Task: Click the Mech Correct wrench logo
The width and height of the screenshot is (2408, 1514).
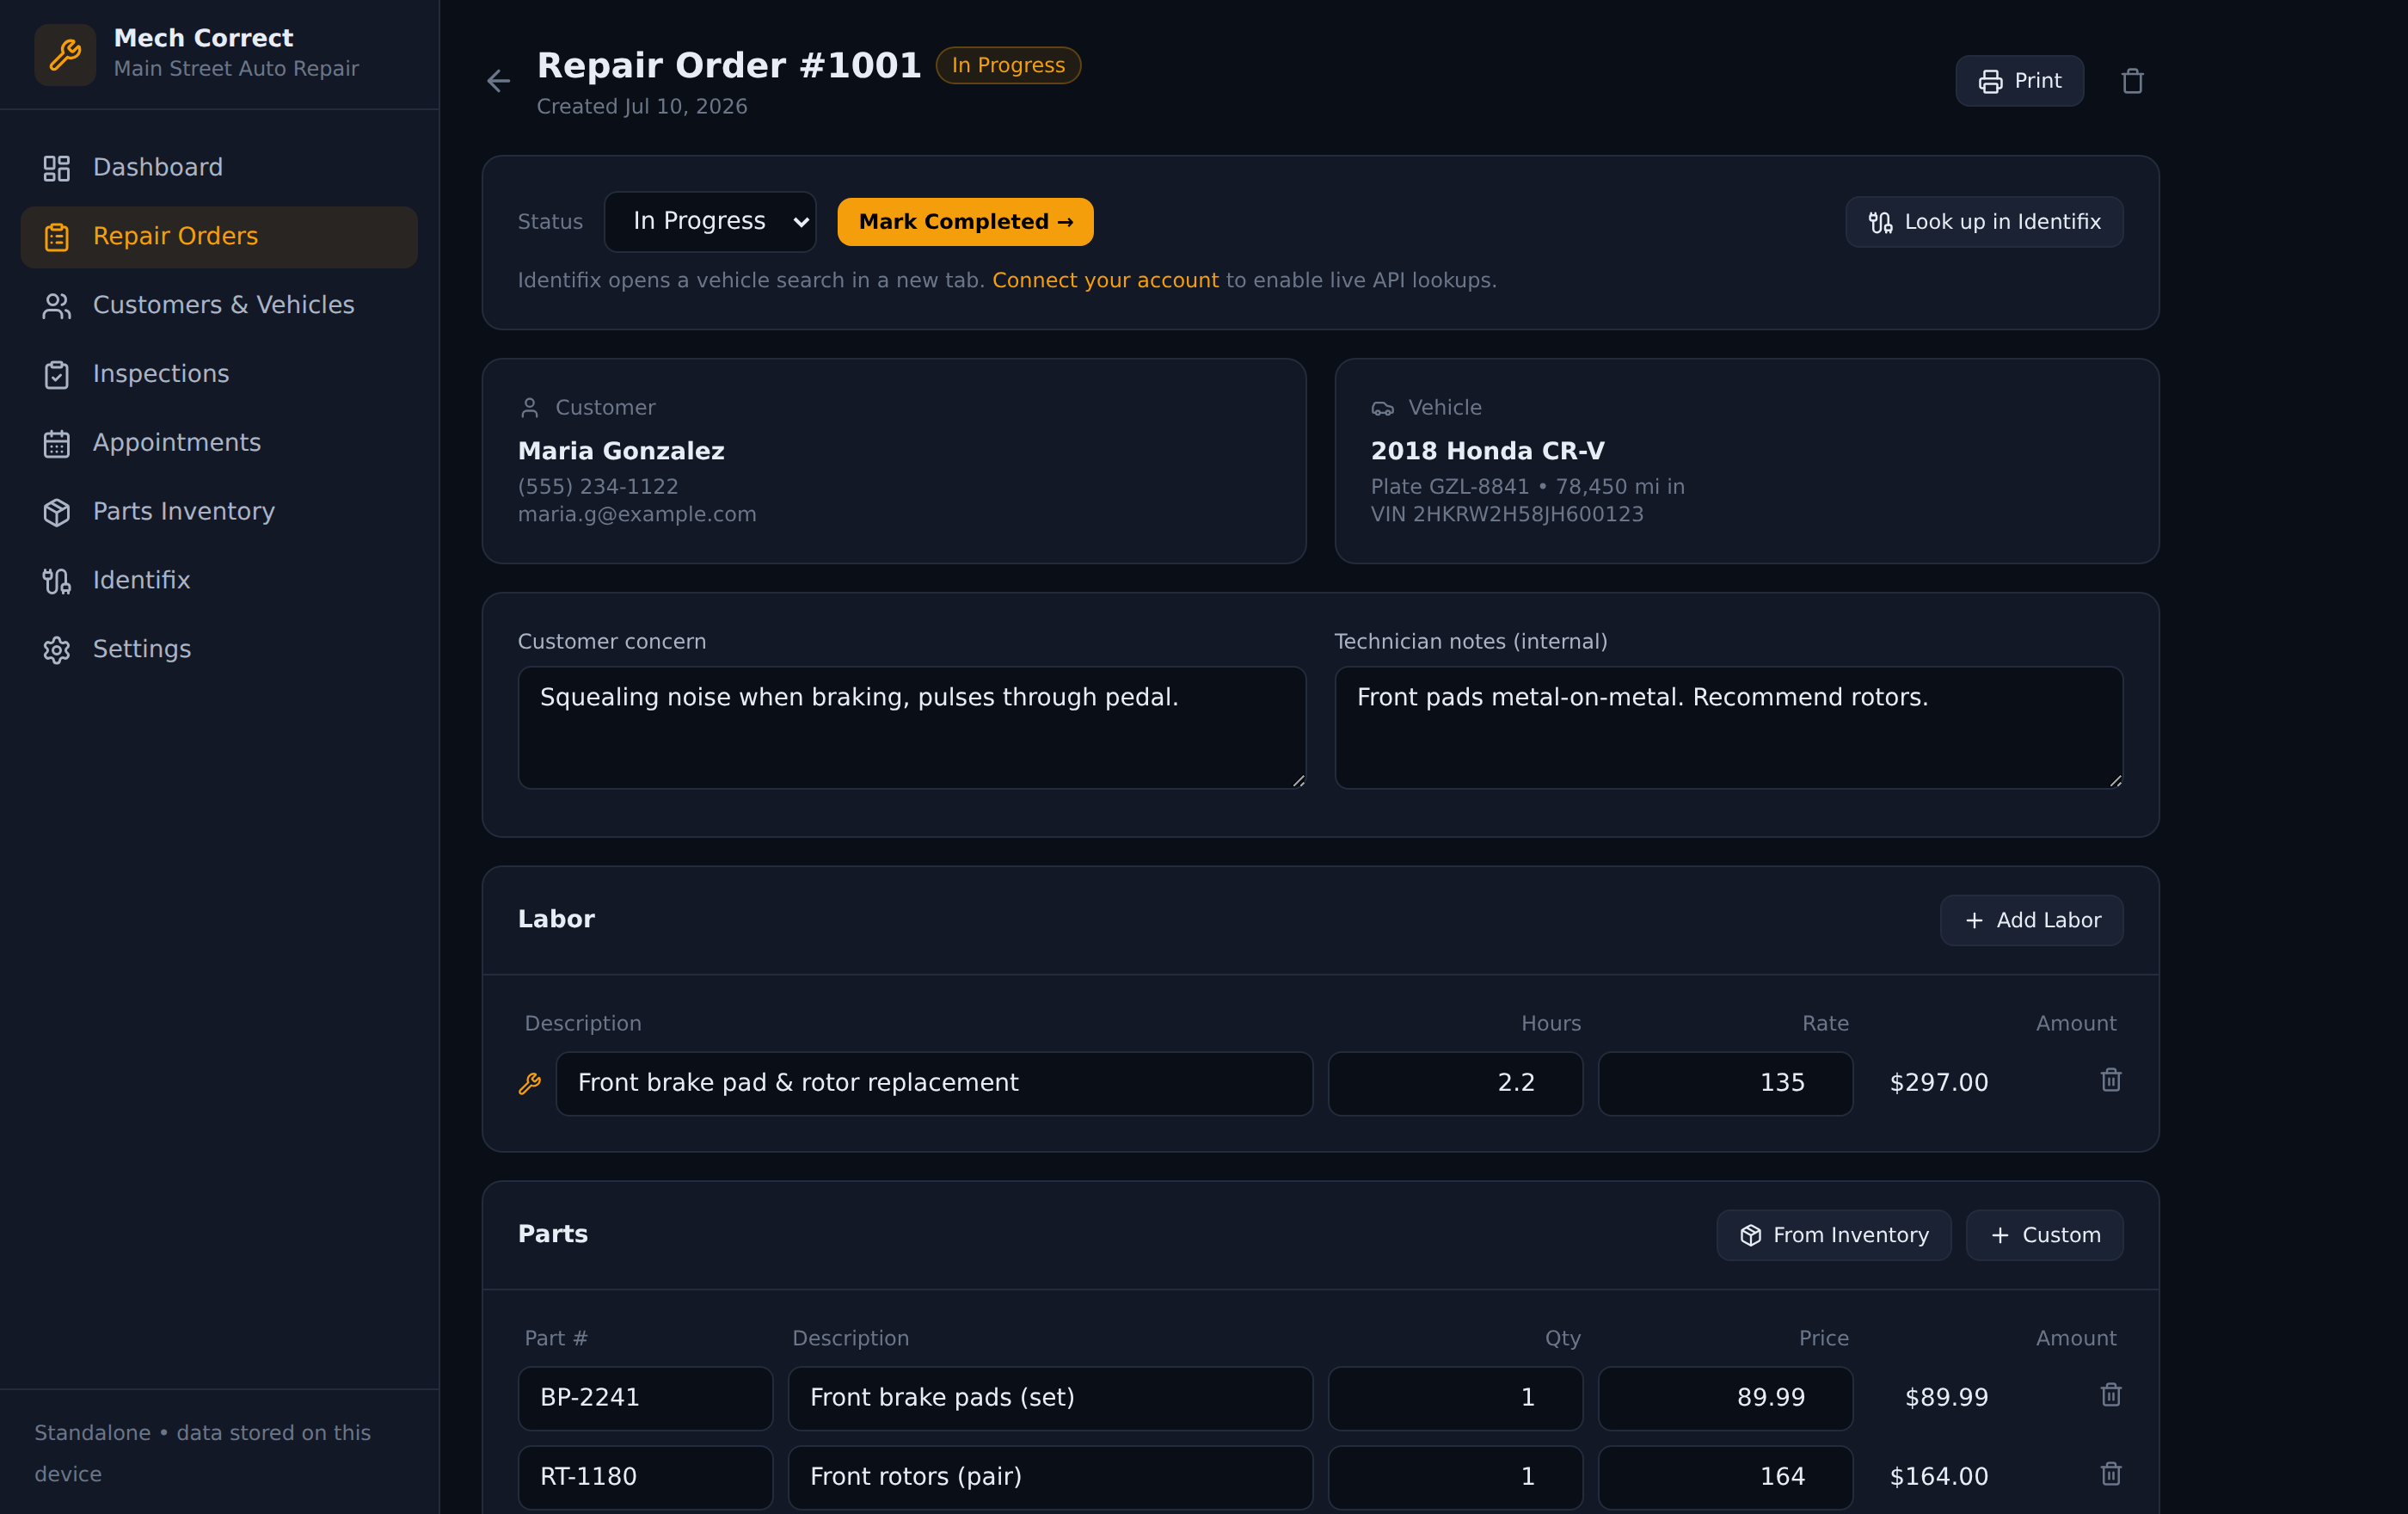Action: click(x=65, y=54)
